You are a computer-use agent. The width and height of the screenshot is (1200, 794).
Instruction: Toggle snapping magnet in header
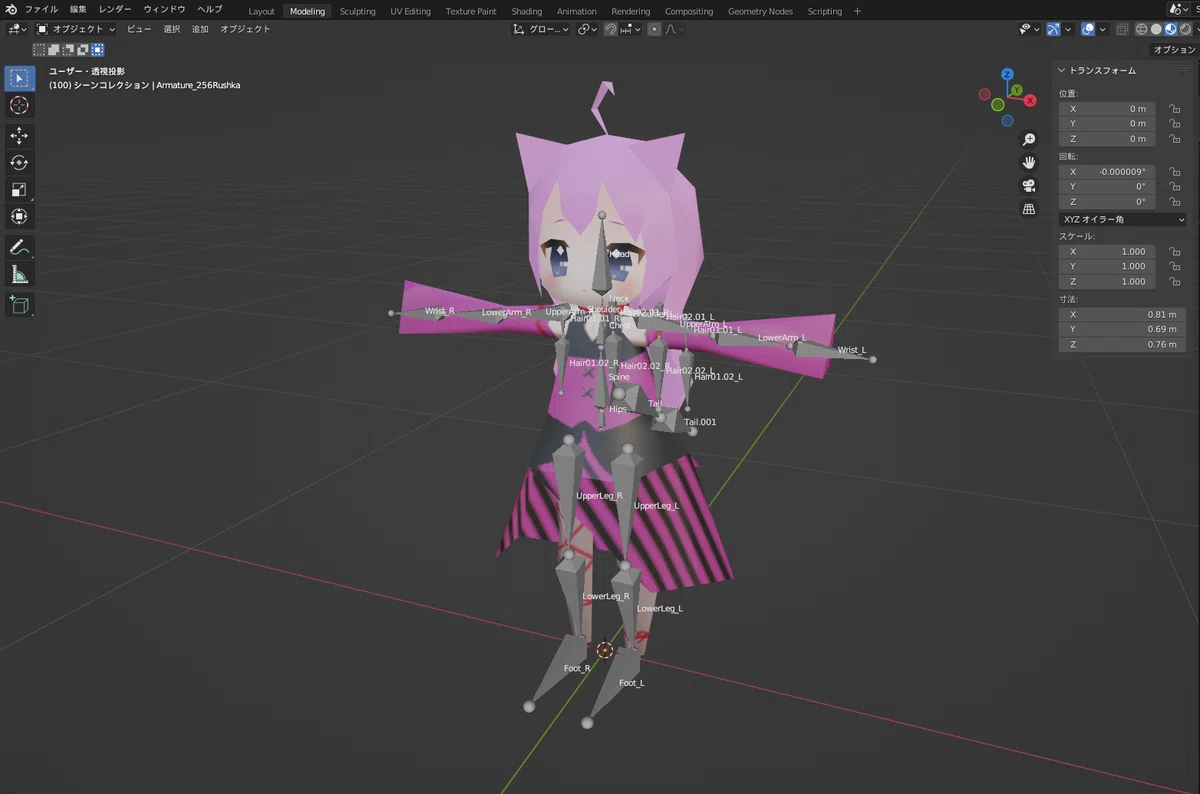pos(610,29)
